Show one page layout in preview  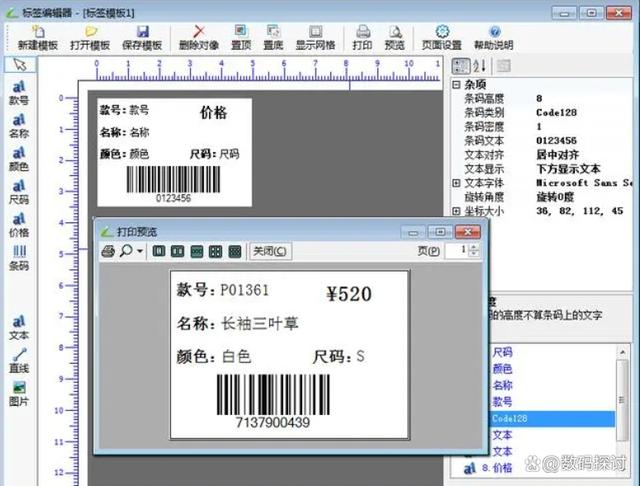pyautogui.click(x=159, y=251)
